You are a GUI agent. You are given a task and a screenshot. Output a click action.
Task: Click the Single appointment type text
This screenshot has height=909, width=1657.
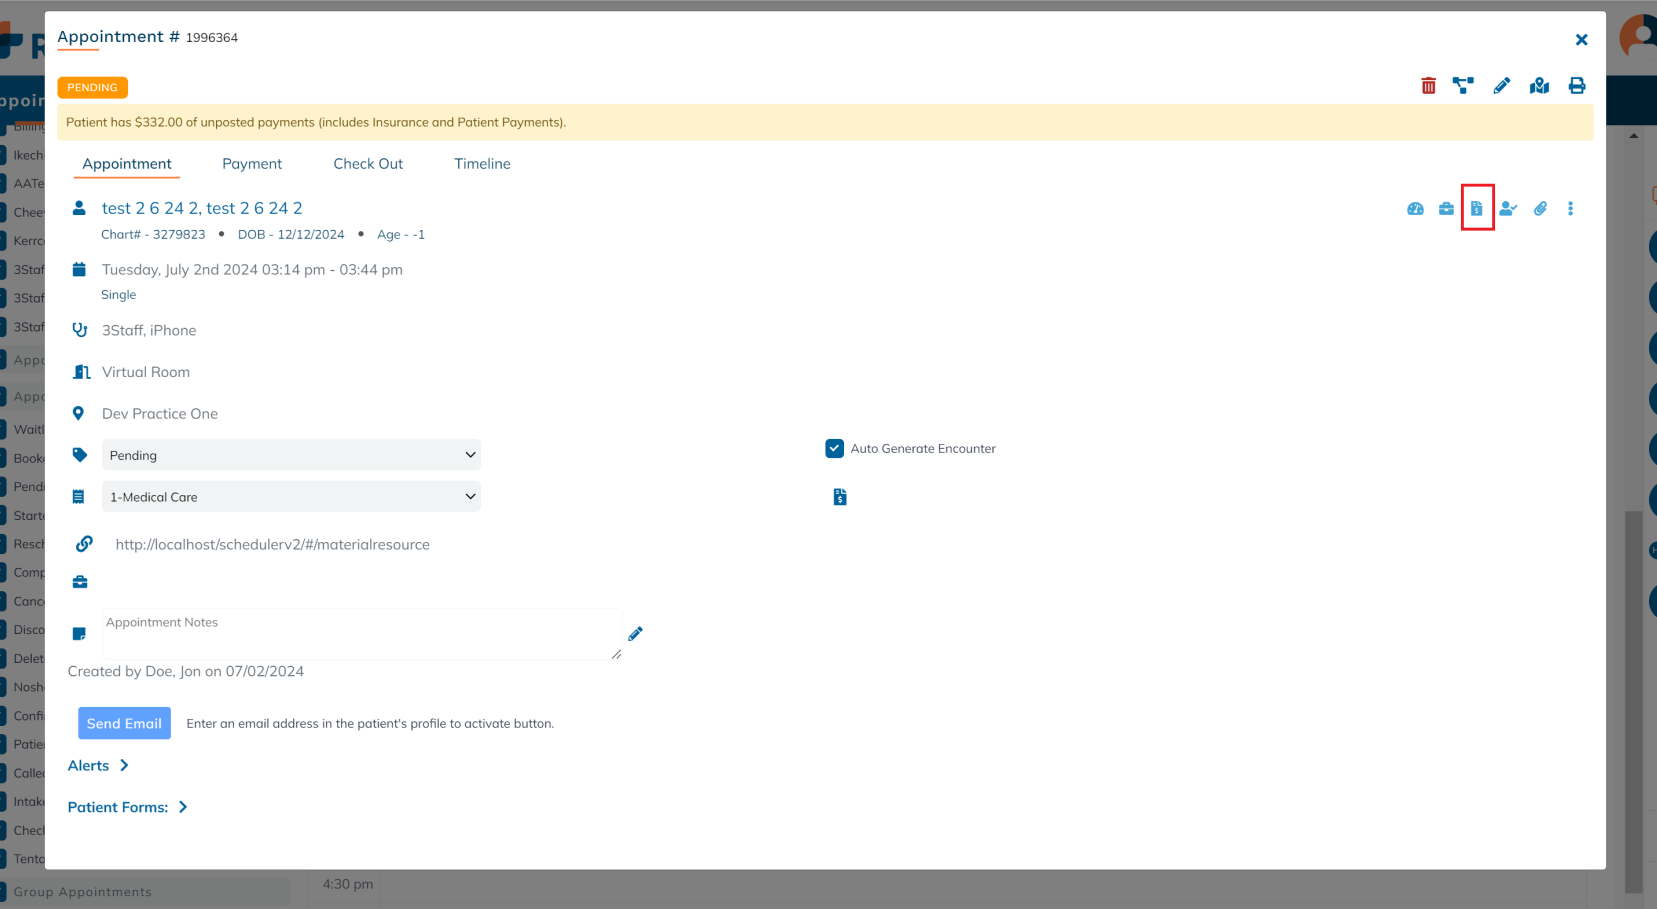tap(118, 295)
